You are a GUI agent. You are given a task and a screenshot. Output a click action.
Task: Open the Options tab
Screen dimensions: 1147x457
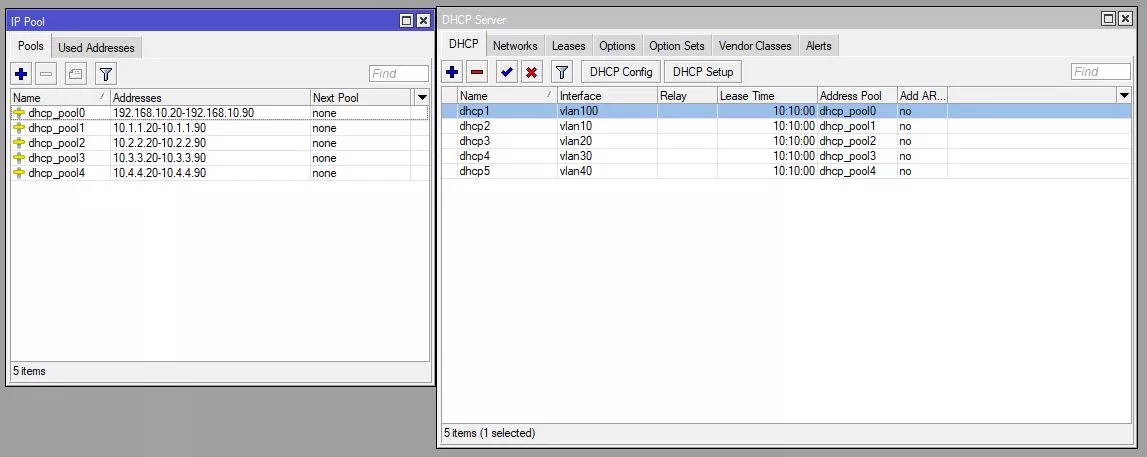click(617, 45)
